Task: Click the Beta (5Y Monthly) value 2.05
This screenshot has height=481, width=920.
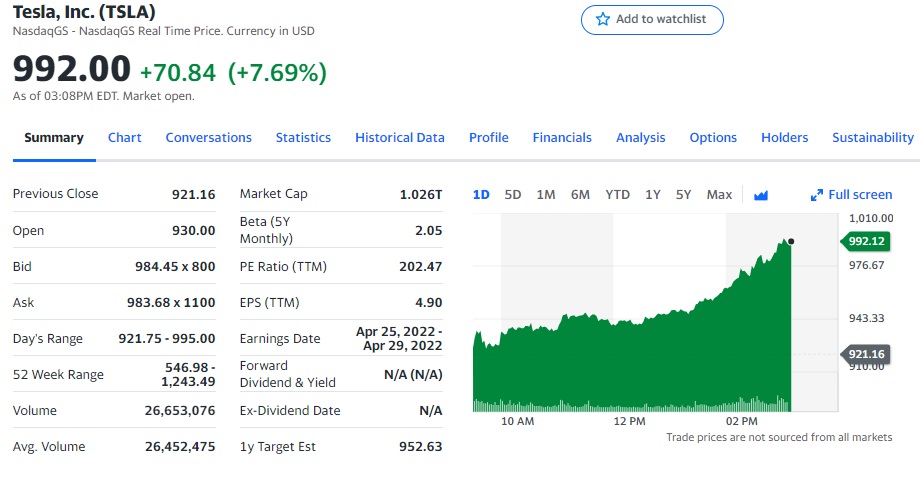Action: point(428,231)
